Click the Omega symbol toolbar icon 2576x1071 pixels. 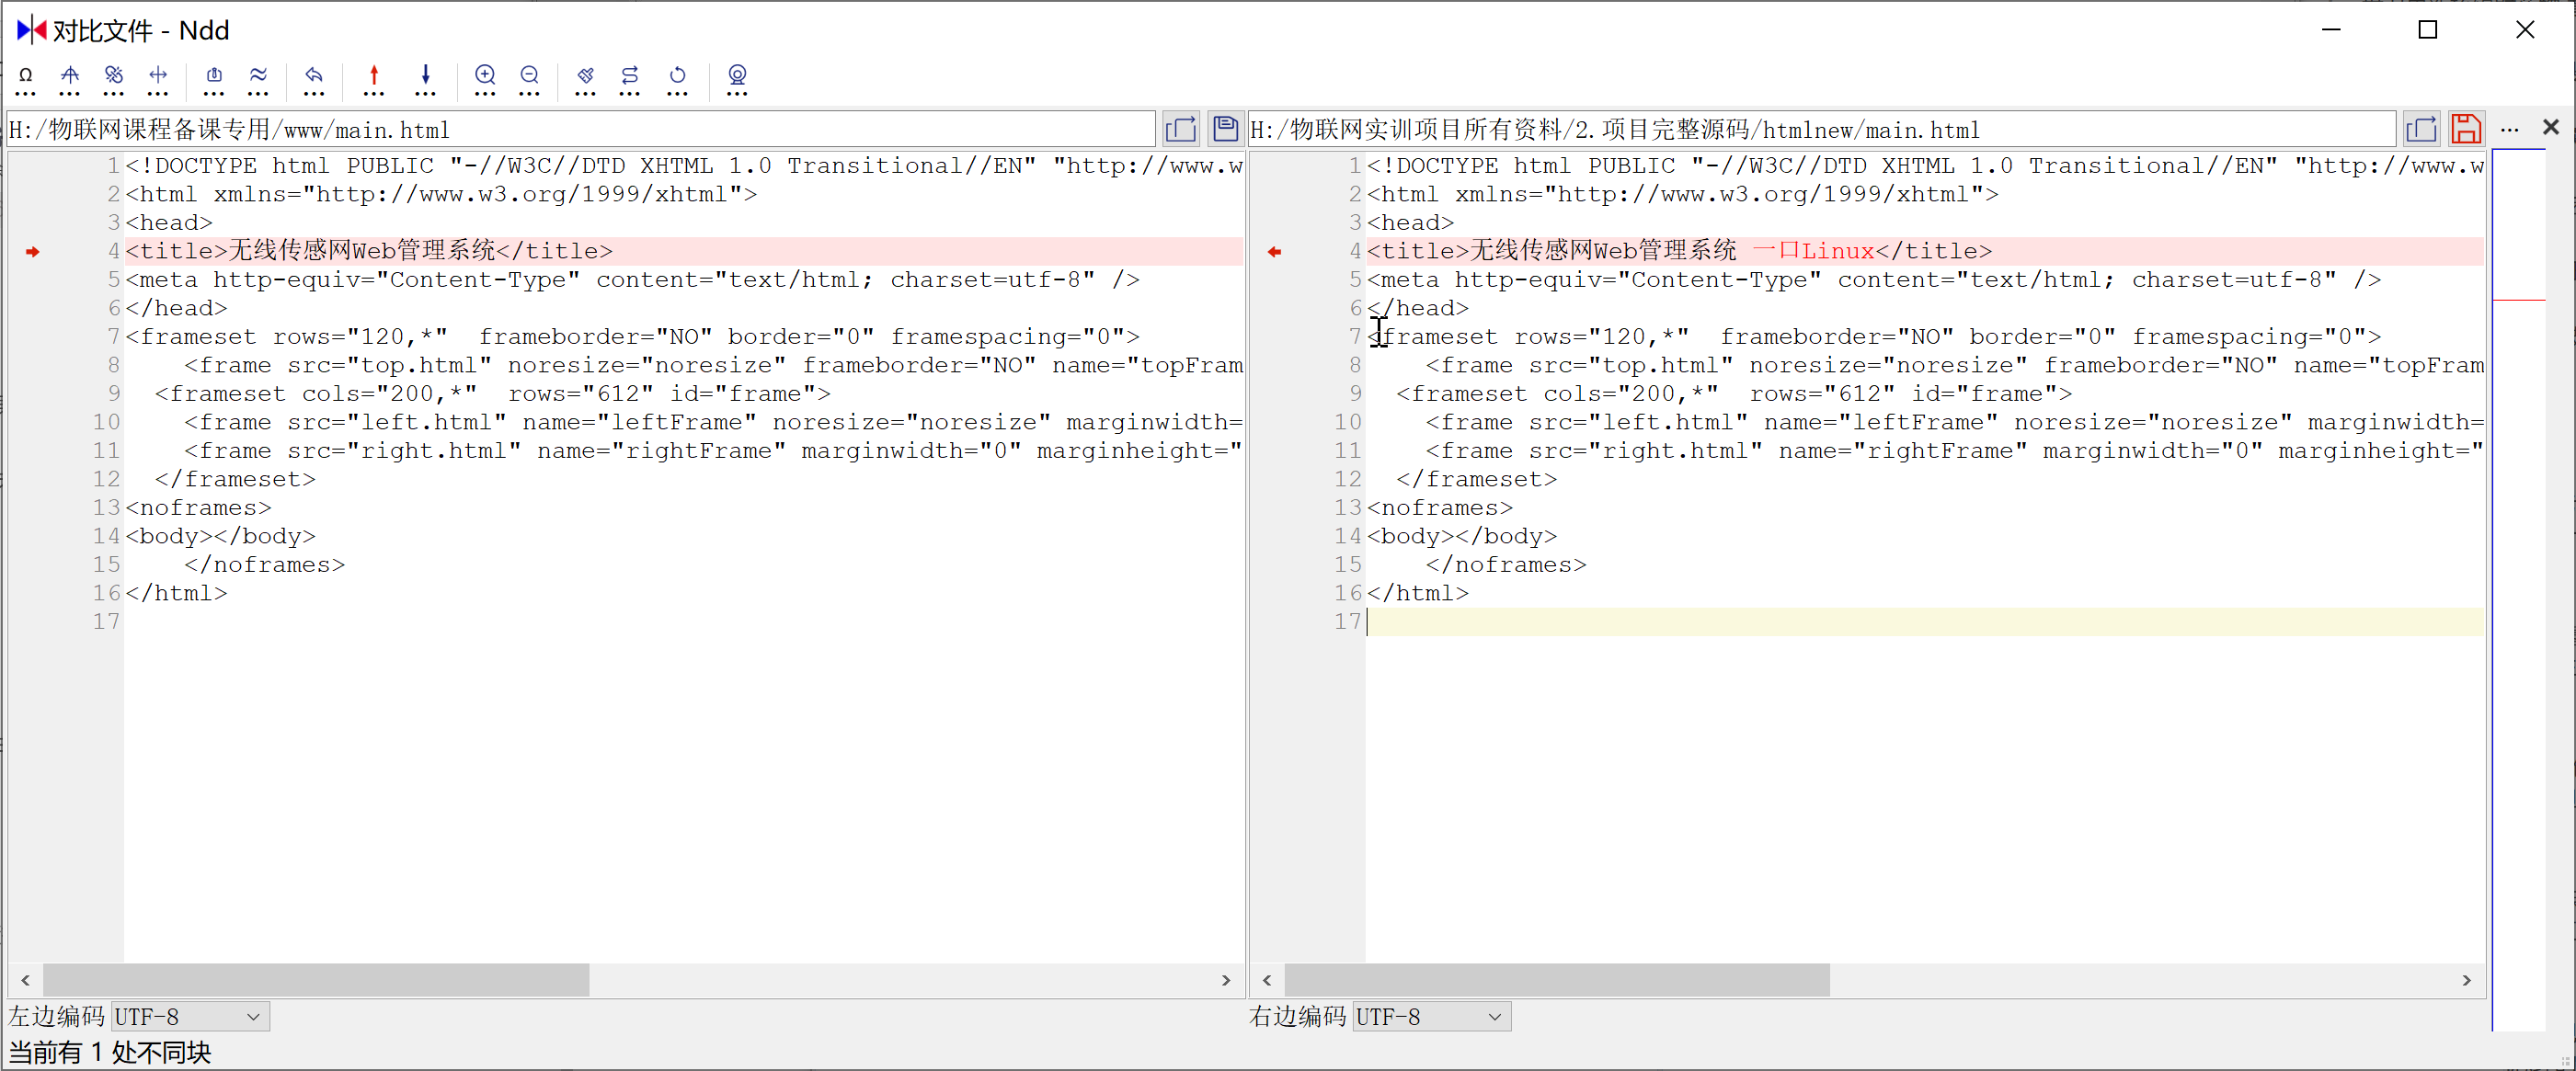coord(26,76)
